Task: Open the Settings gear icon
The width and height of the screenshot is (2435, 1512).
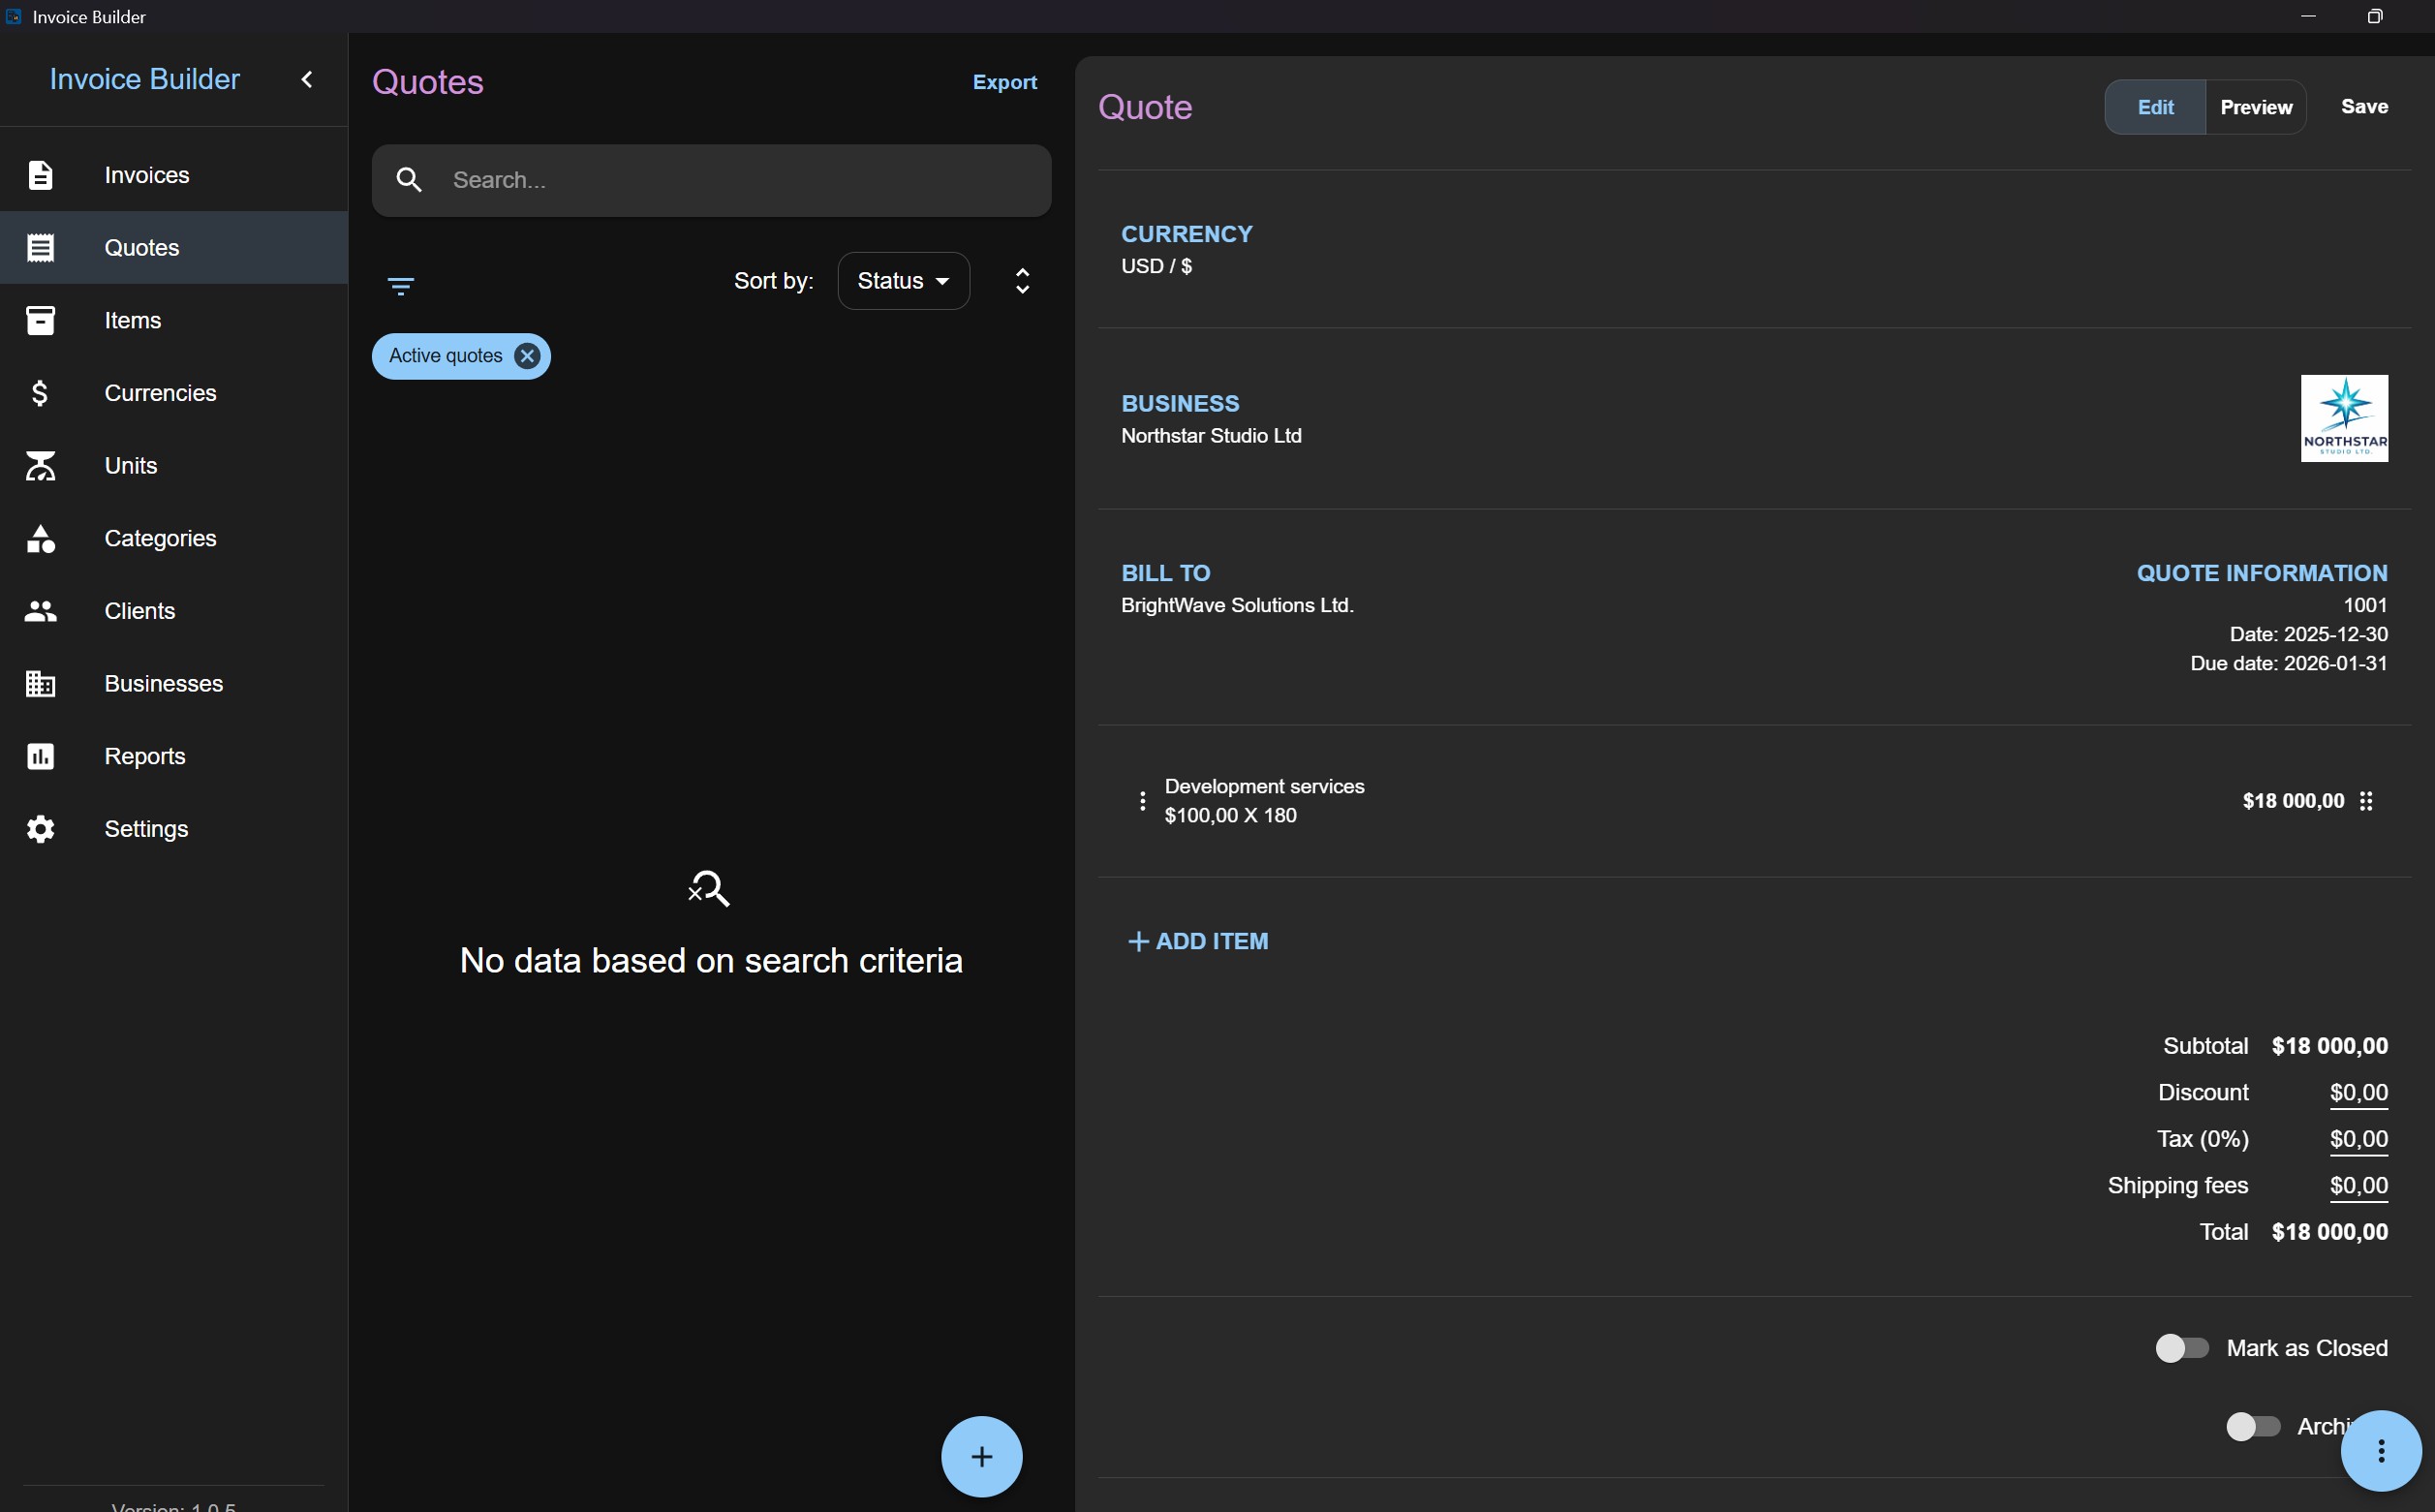Action: tap(40, 829)
